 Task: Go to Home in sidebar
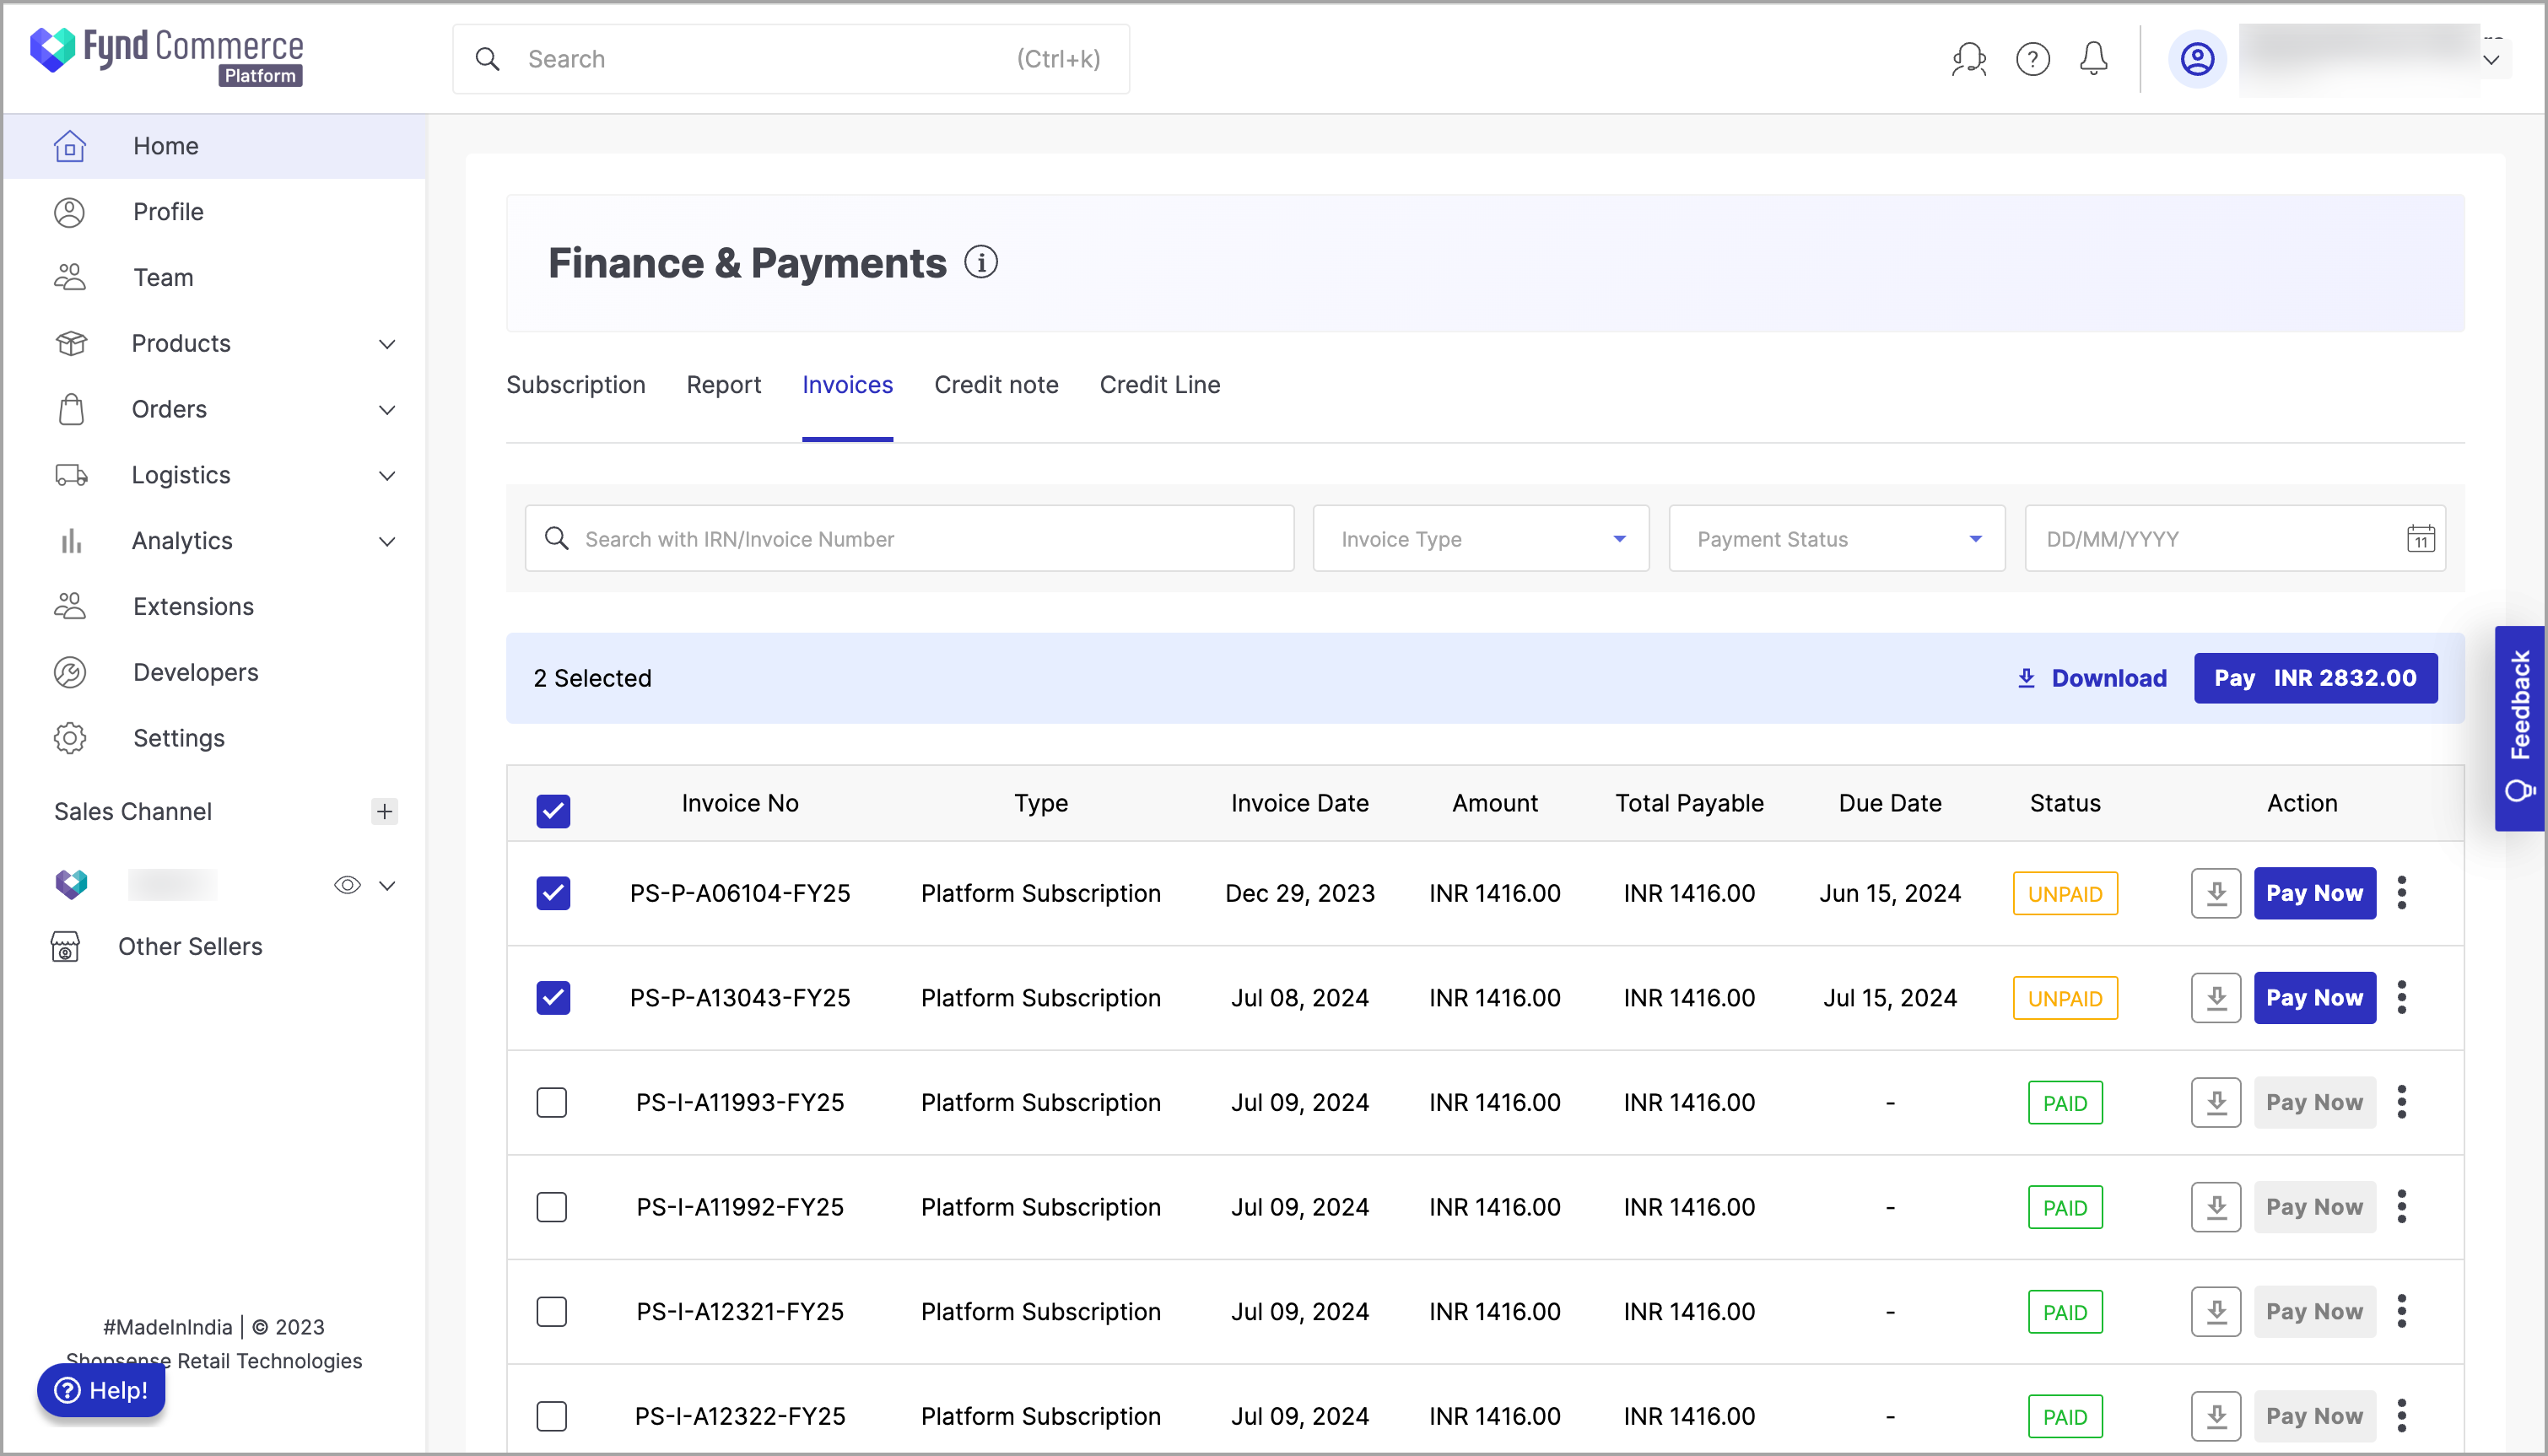tap(214, 146)
